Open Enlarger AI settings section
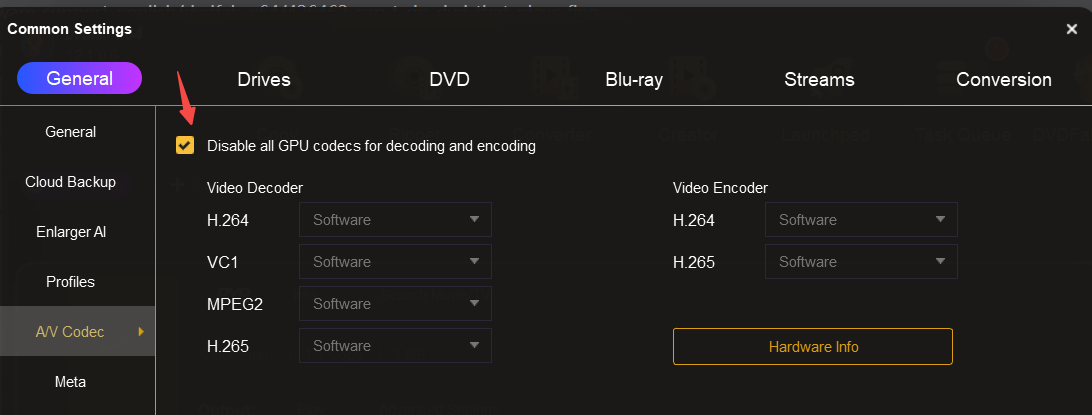The height and width of the screenshot is (415, 1092). (x=71, y=232)
